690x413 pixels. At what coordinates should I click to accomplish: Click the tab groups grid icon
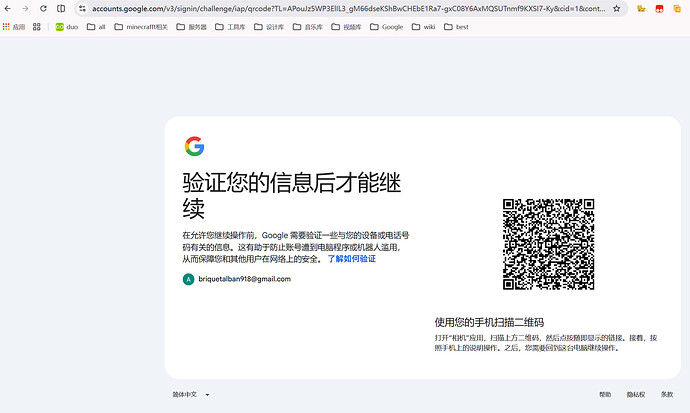[37, 27]
